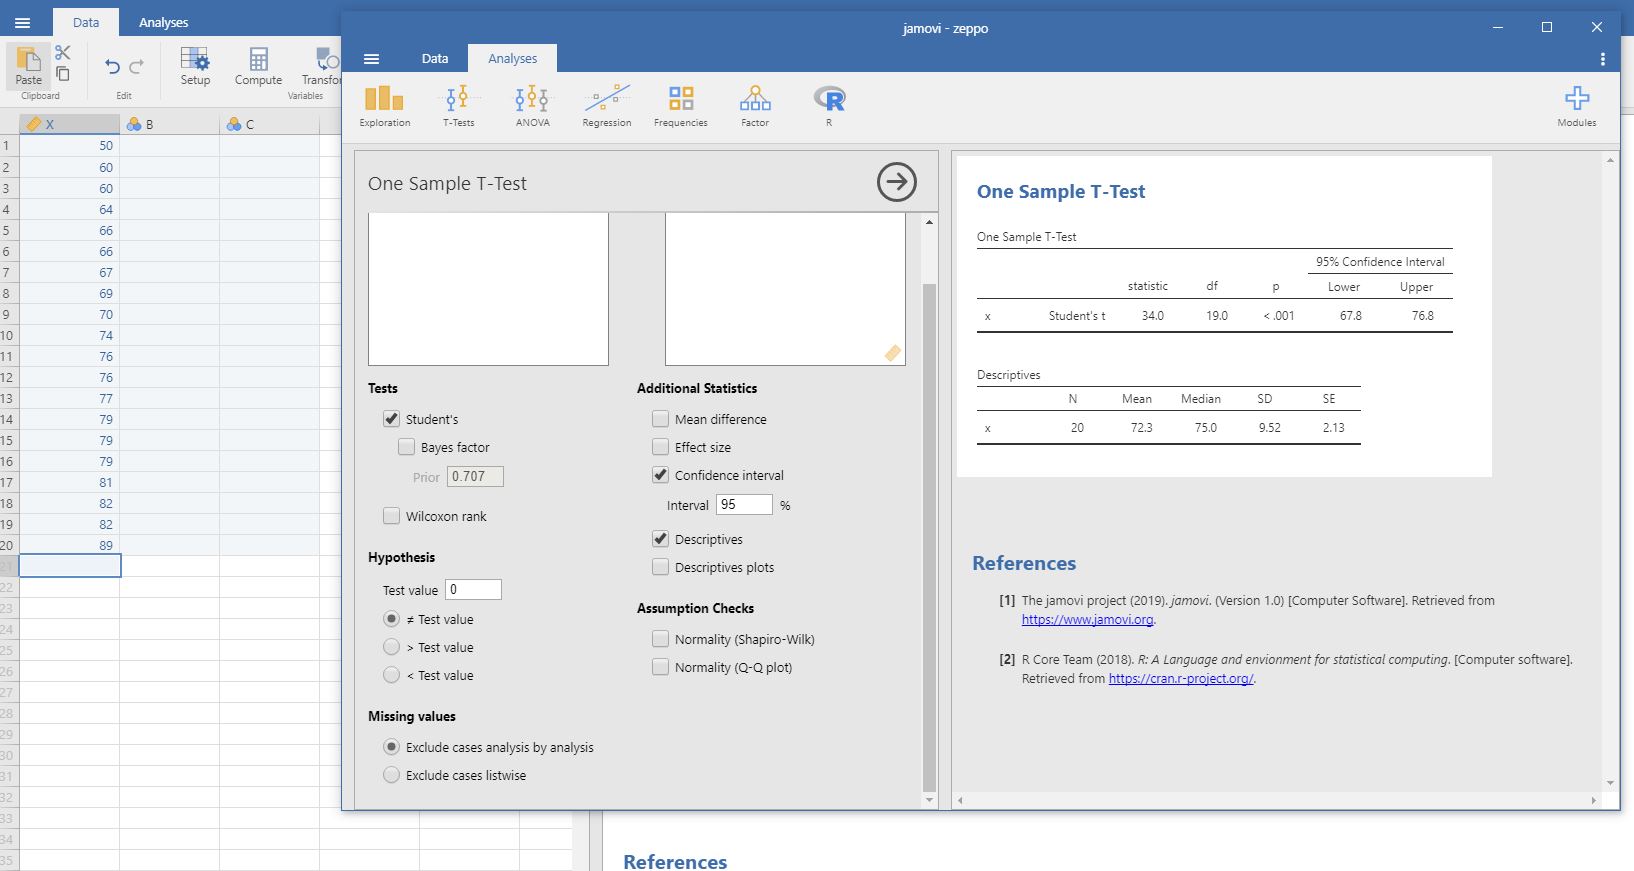Open the Exploration analyses menu
Viewport: 1634px width, 871px height.
[x=385, y=106]
